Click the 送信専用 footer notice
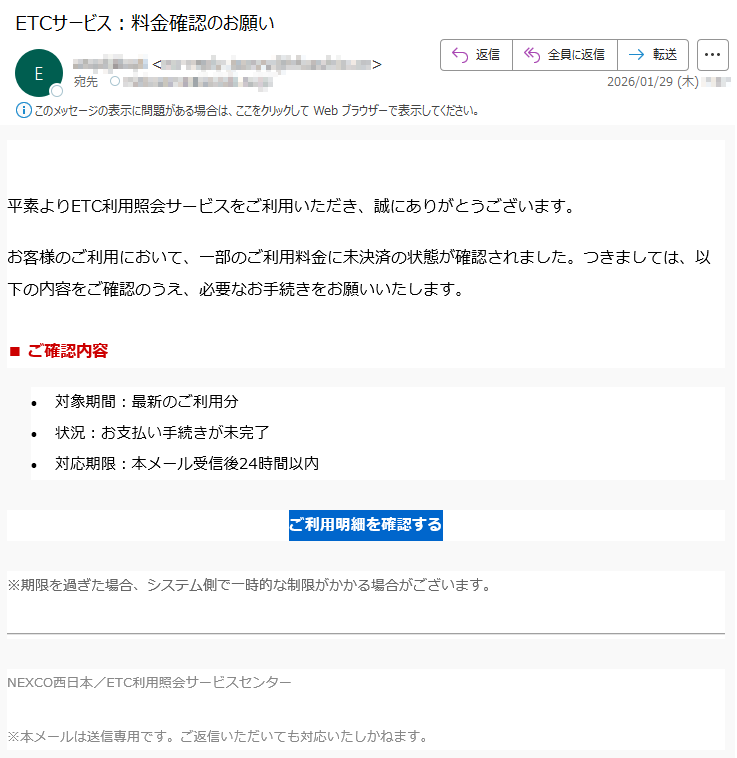 [x=217, y=737]
